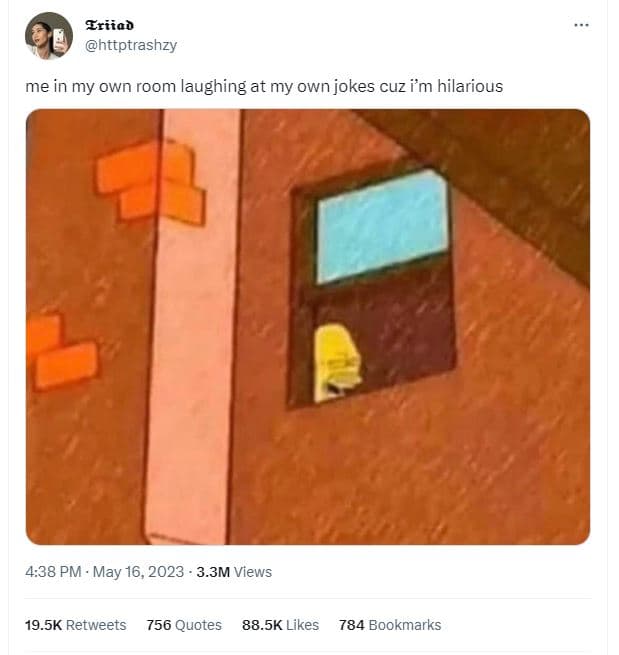Viewport: 619px width, 655px height.
Task: Click the tweet text about own jokes
Action: click(x=264, y=86)
